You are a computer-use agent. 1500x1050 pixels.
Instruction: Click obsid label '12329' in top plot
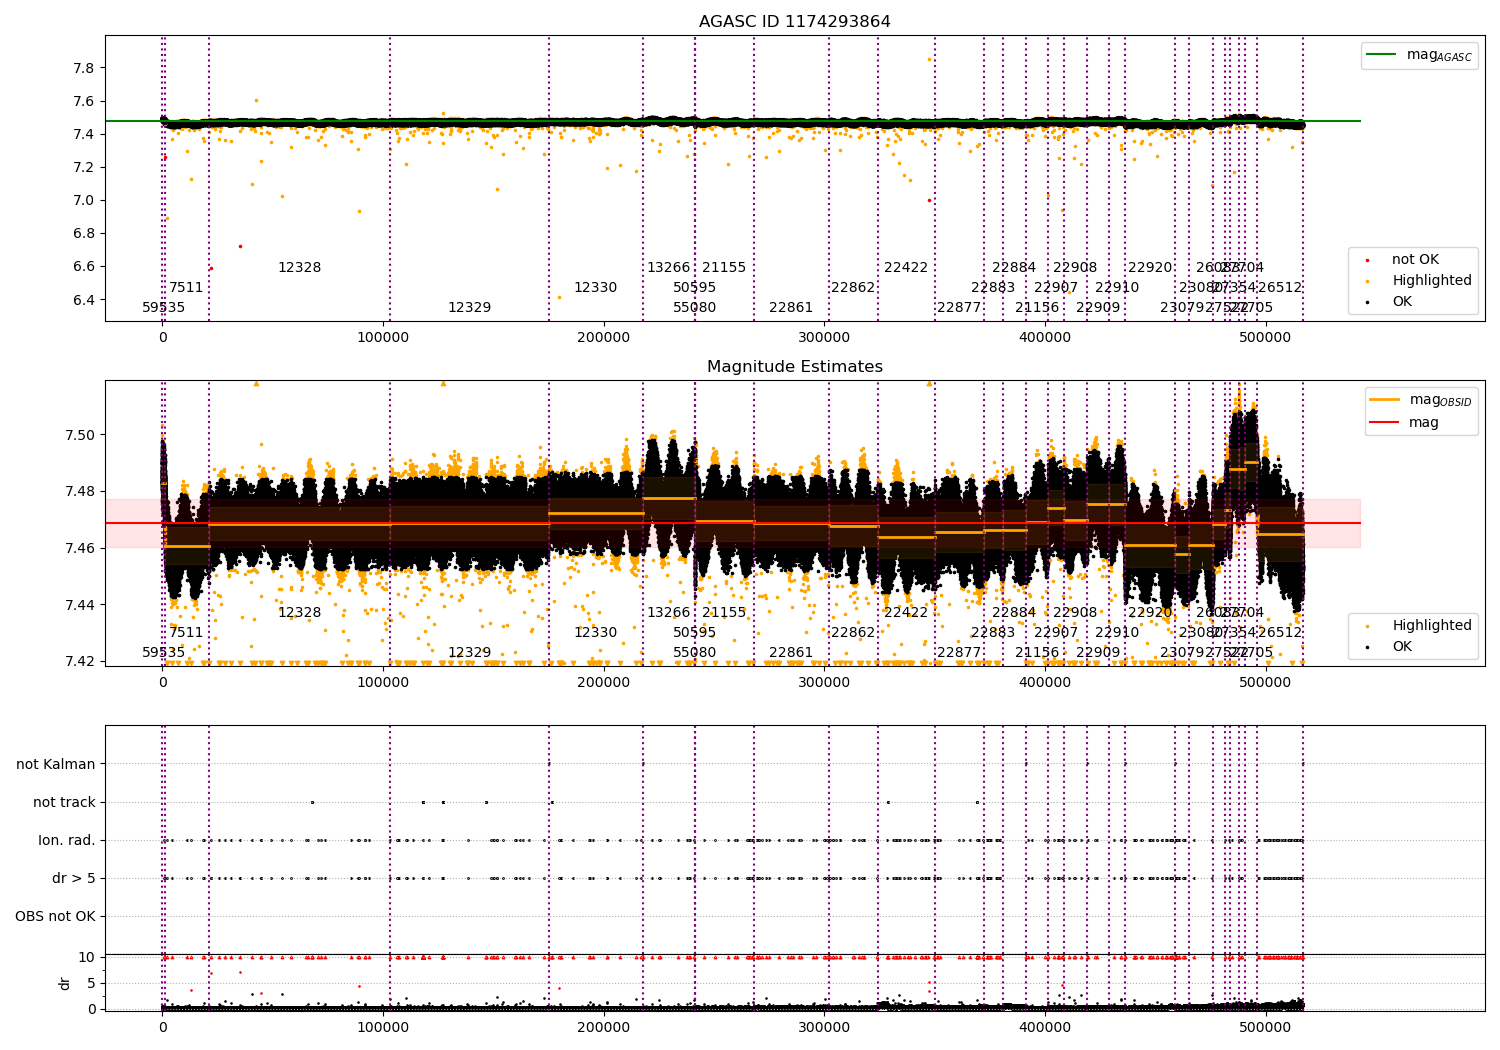point(469,308)
